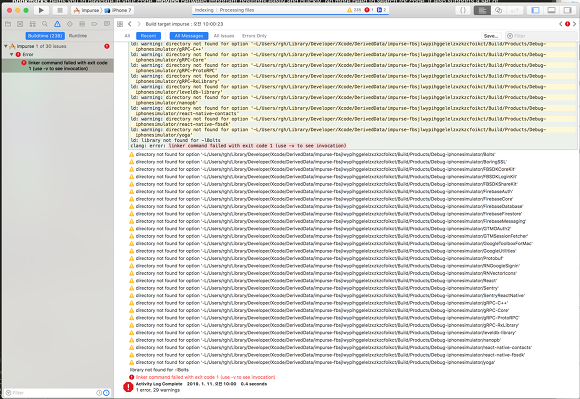The height and width of the screenshot is (399, 580).
Task: Open the Symbol navigator icon
Action: 33,24
